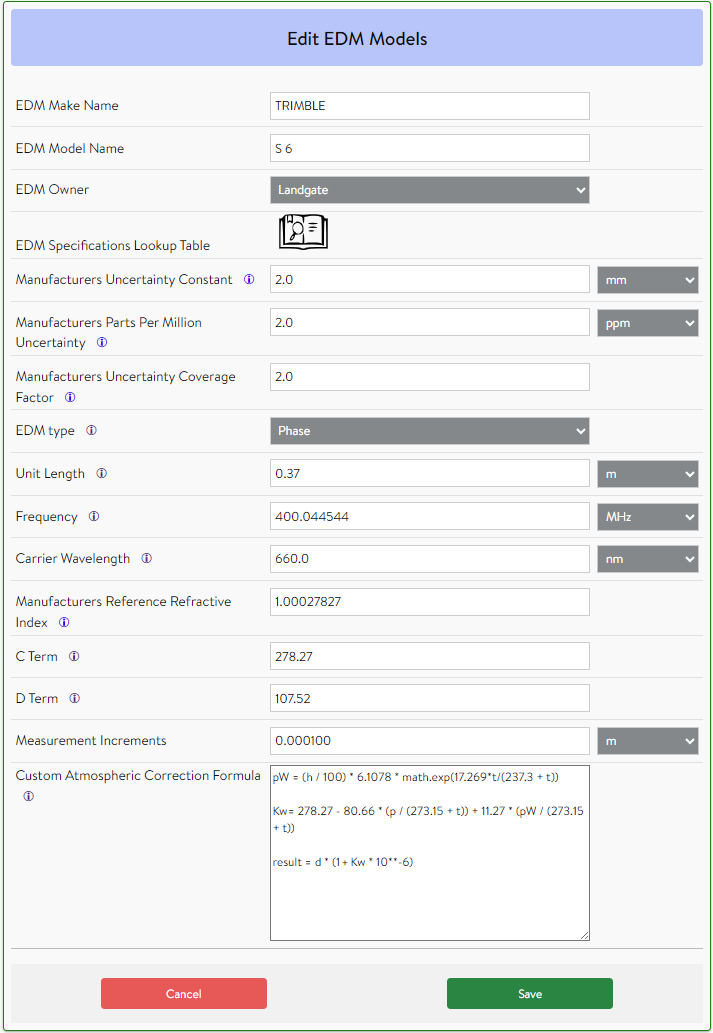
Task: Open the EDM type info tooltip
Action: [x=91, y=431]
